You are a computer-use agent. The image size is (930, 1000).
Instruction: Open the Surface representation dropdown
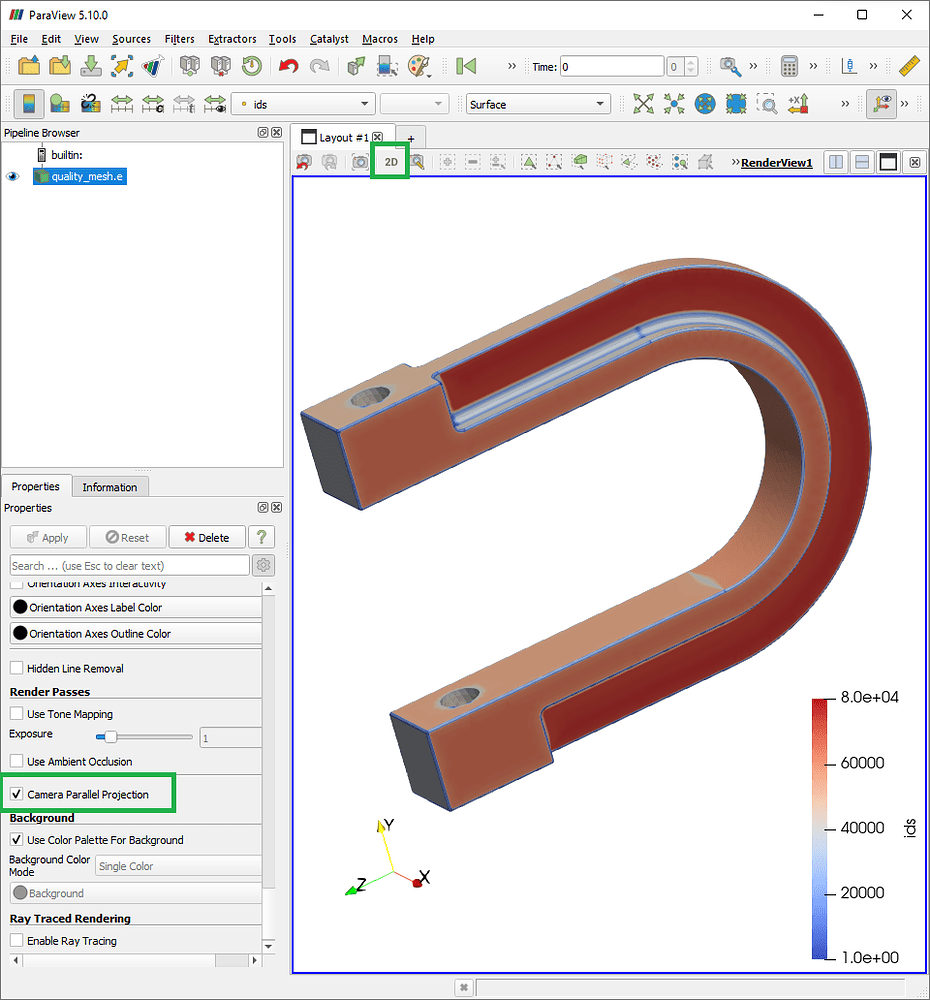click(x=538, y=104)
